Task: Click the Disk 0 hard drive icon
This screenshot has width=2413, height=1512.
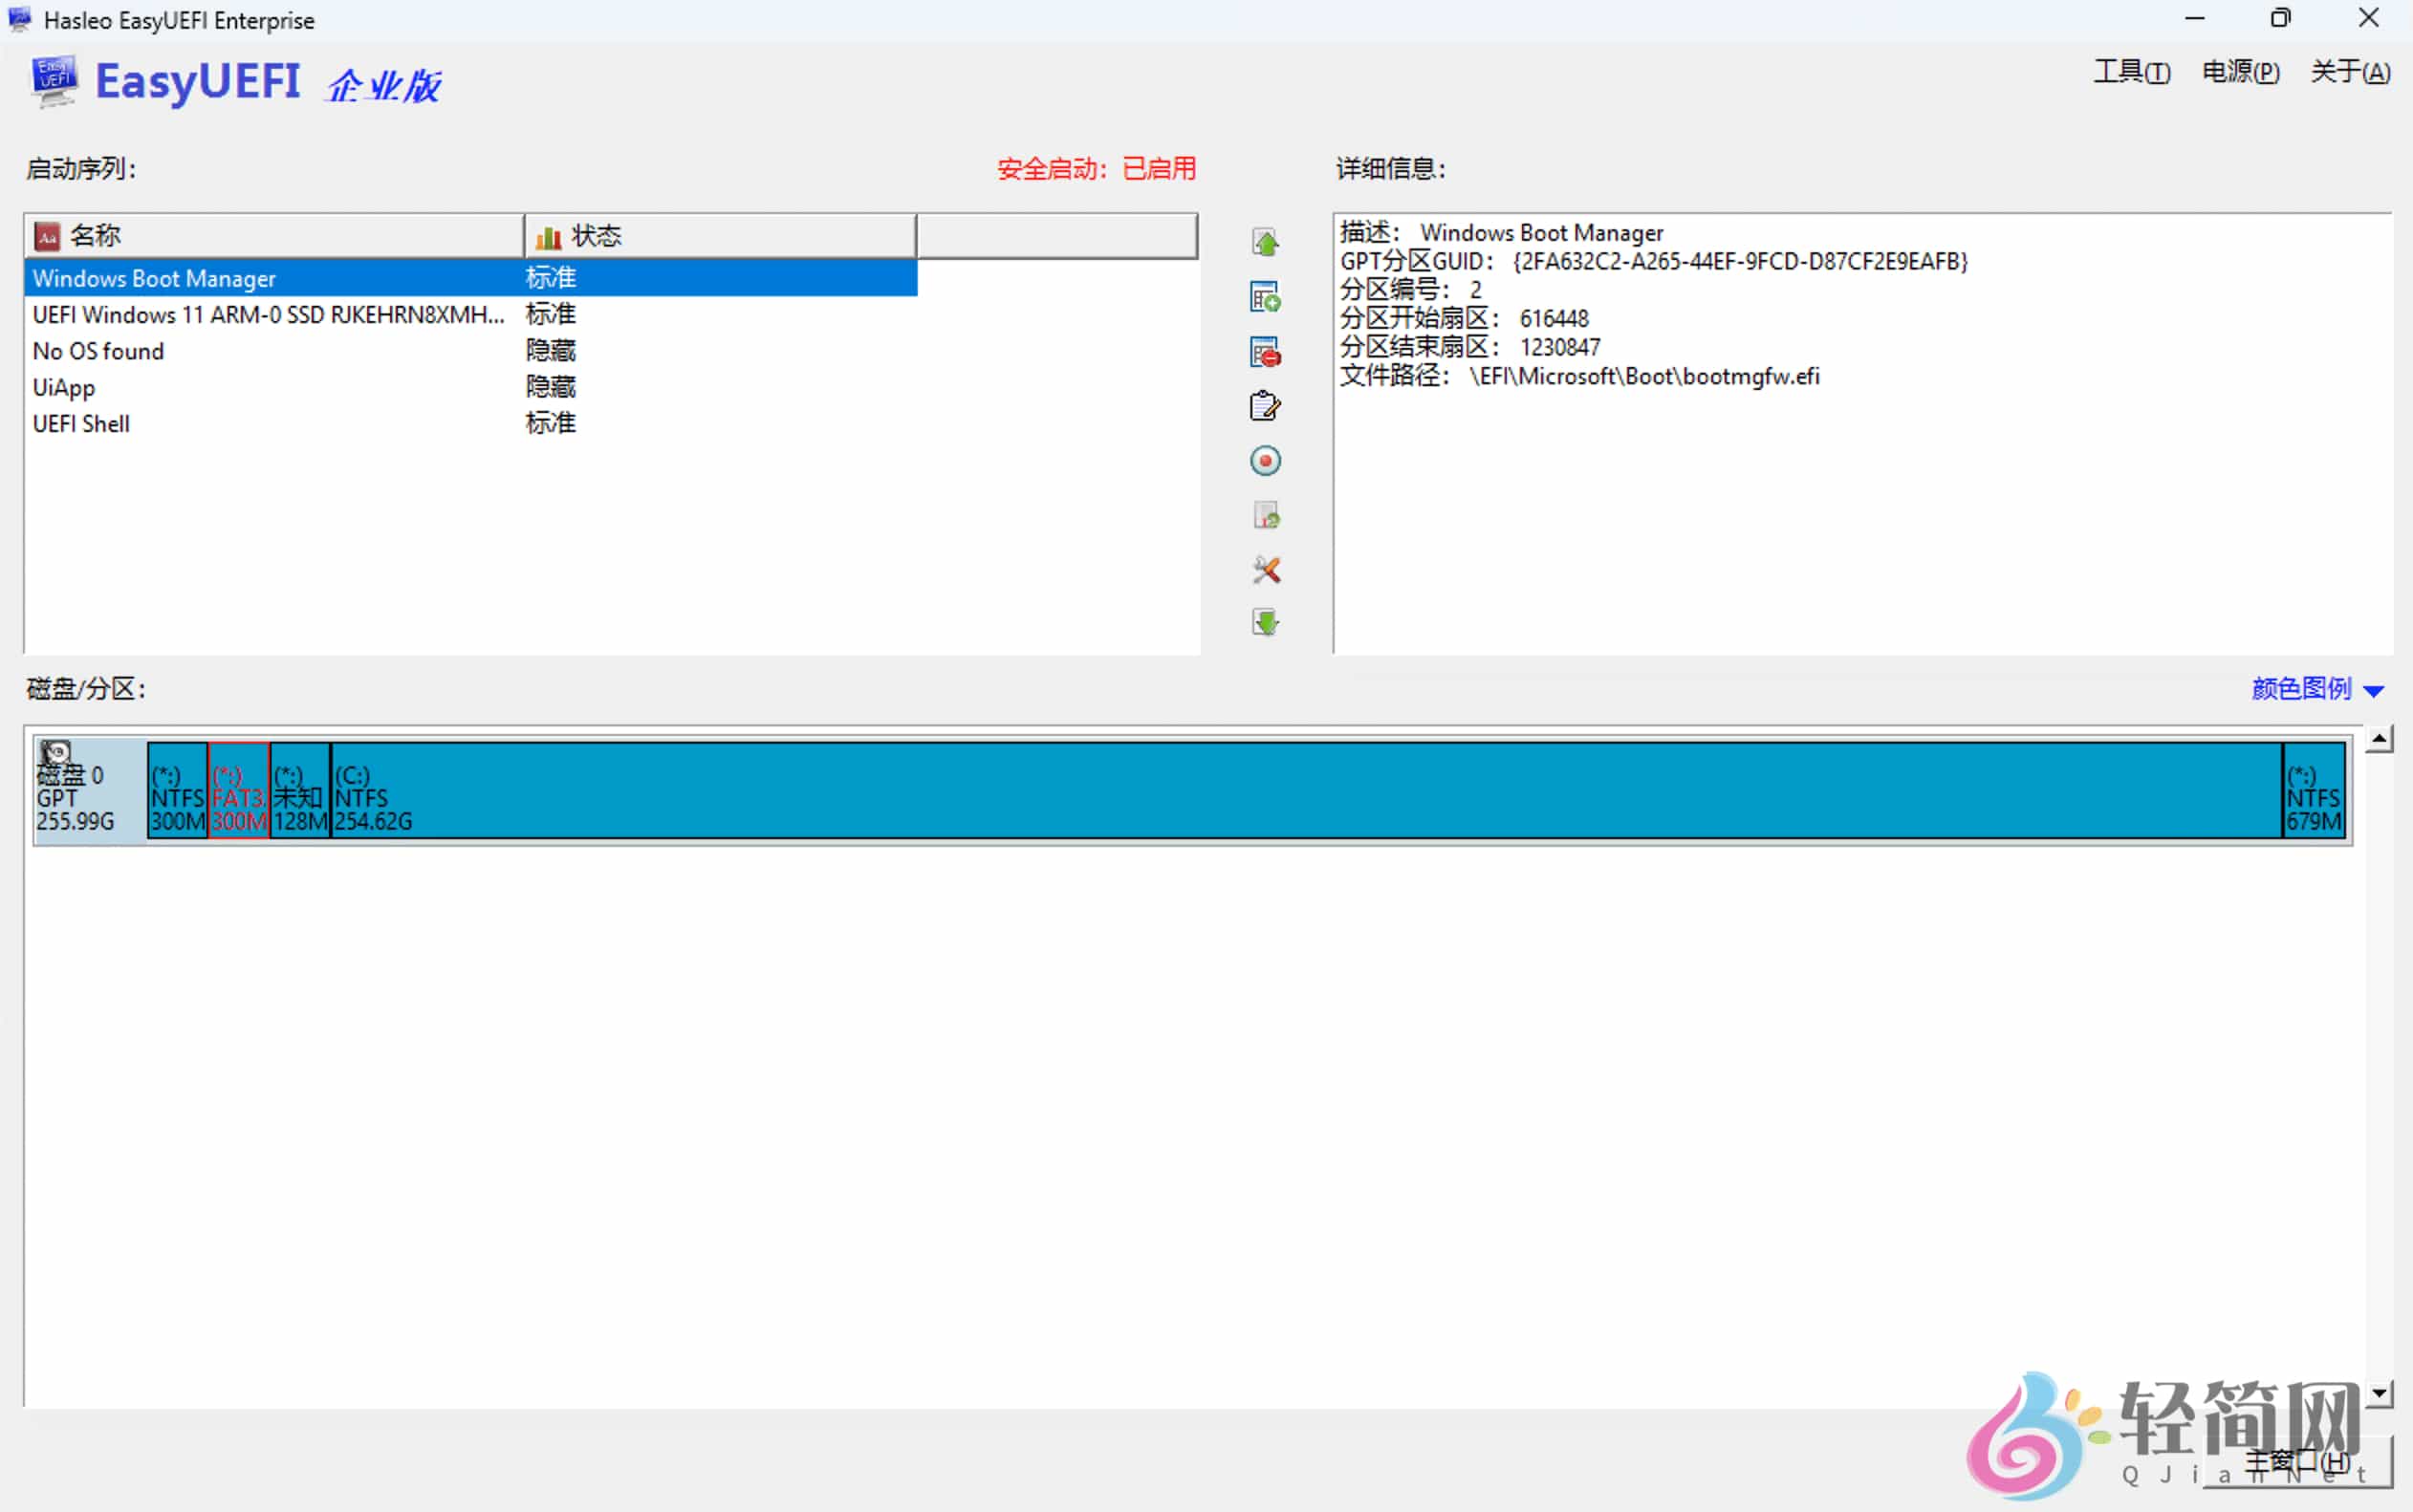Action: [56, 753]
